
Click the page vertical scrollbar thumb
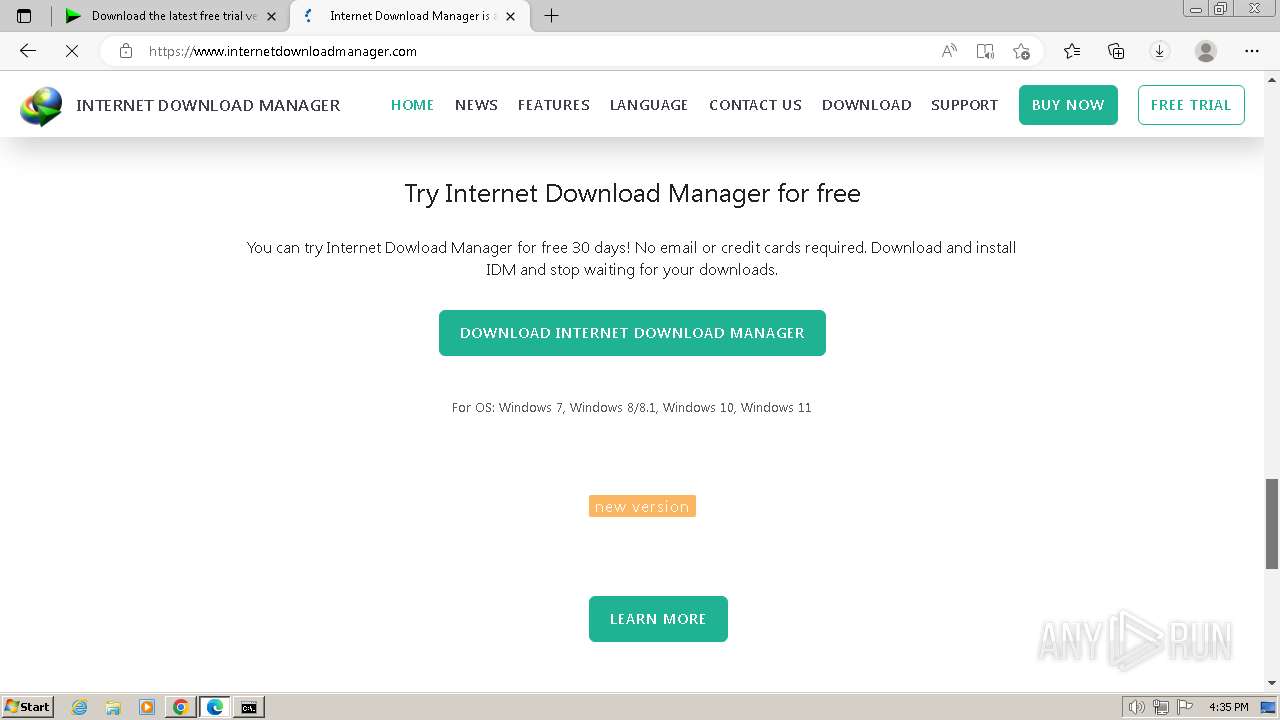pyautogui.click(x=1272, y=523)
